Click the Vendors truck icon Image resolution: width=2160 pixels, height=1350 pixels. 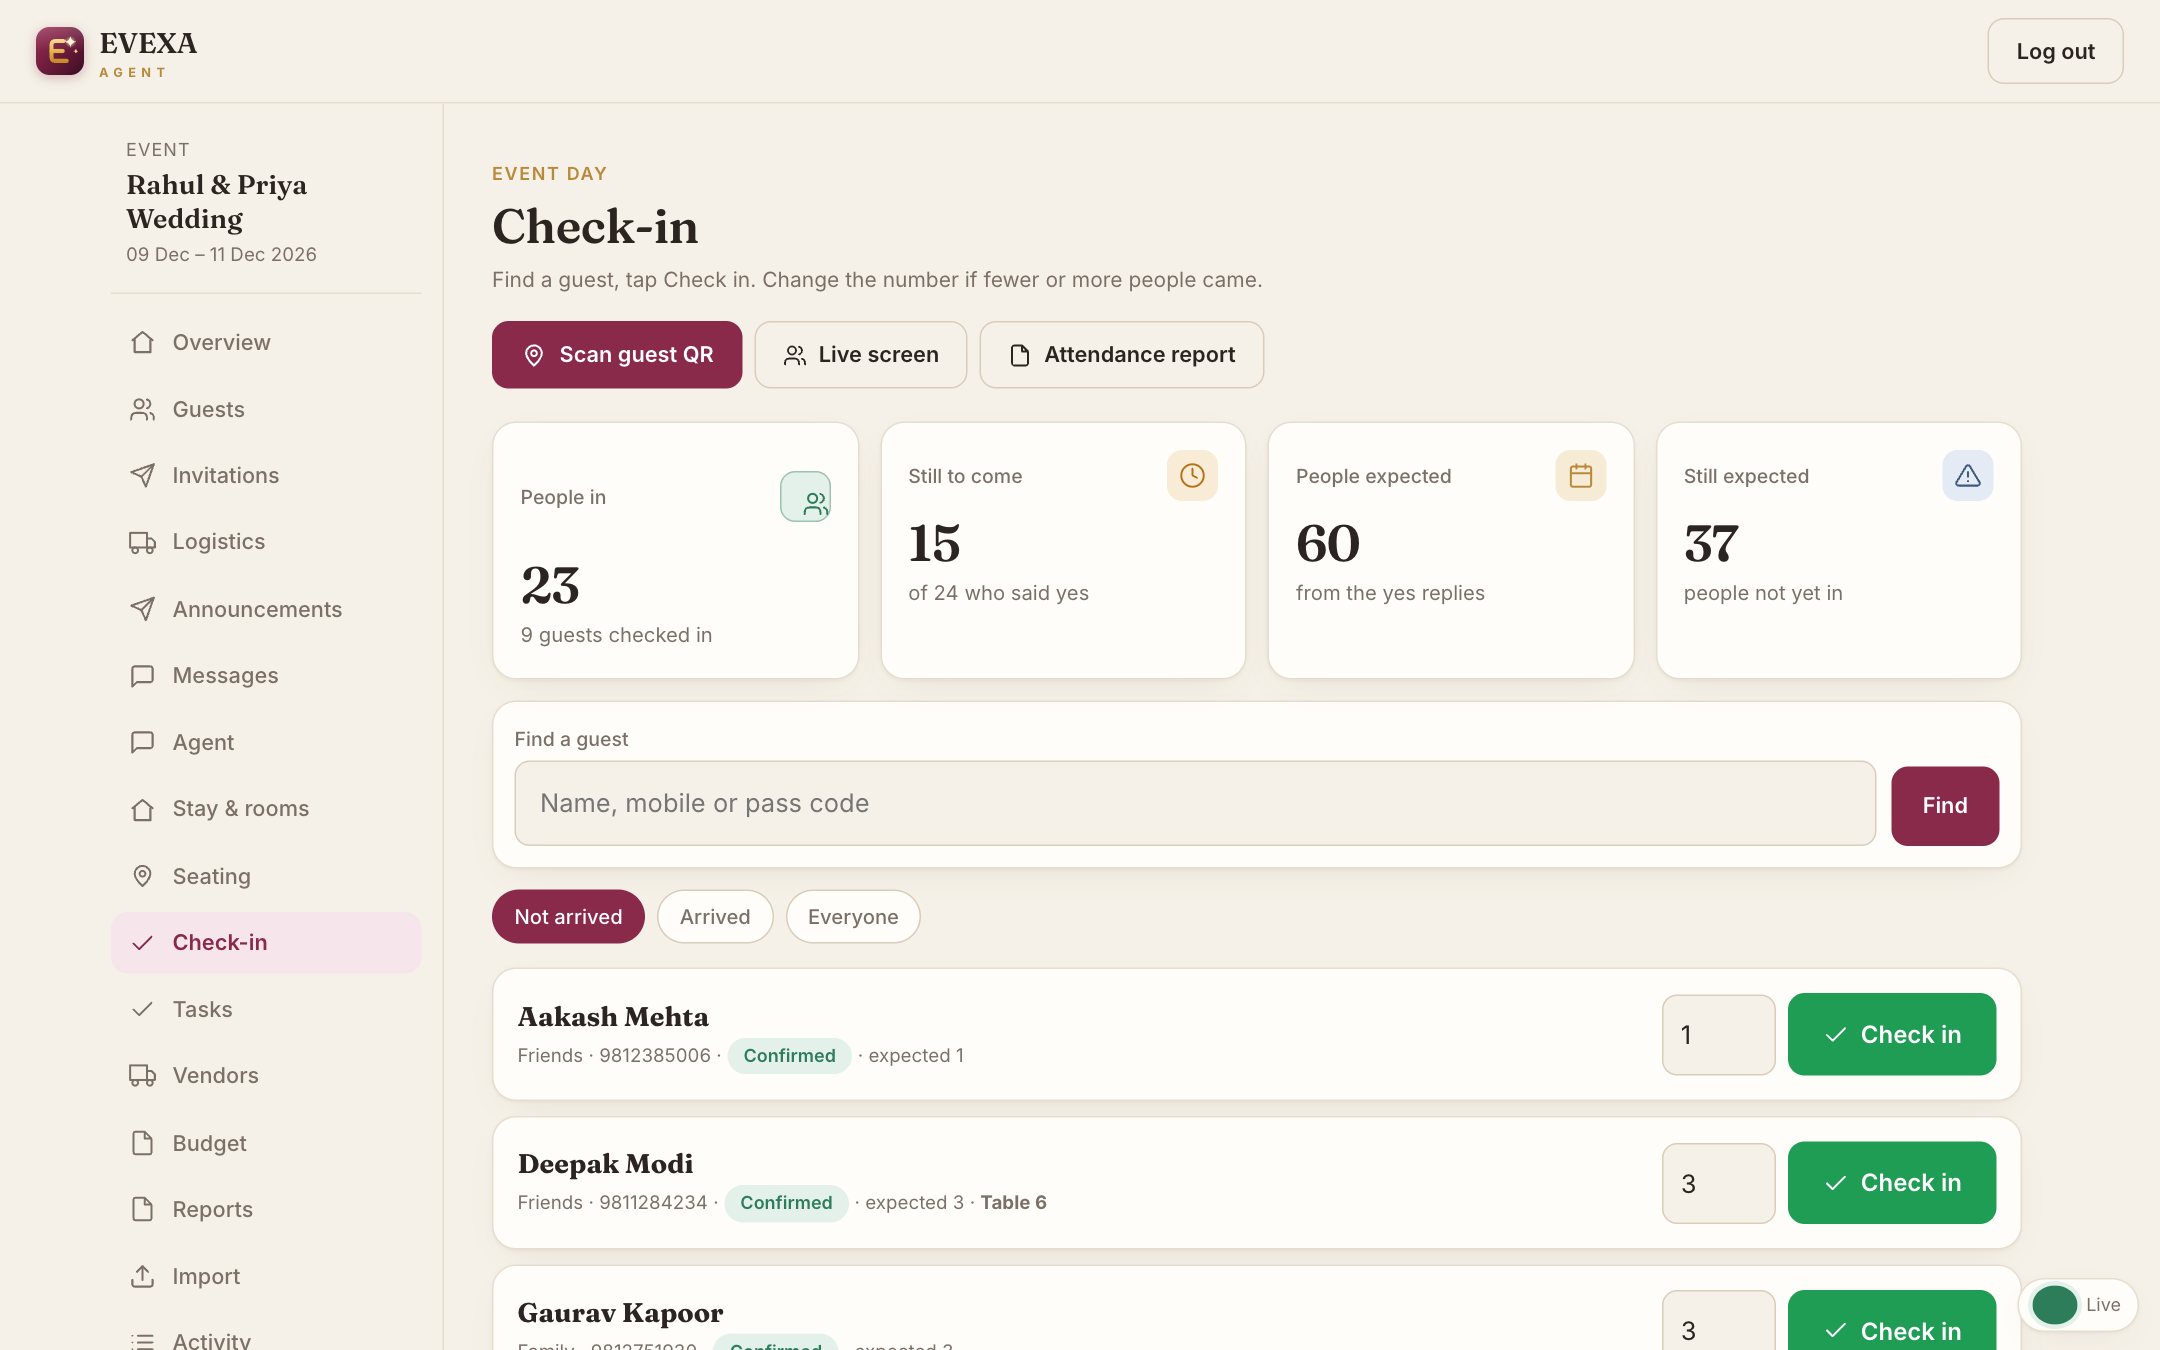click(143, 1076)
